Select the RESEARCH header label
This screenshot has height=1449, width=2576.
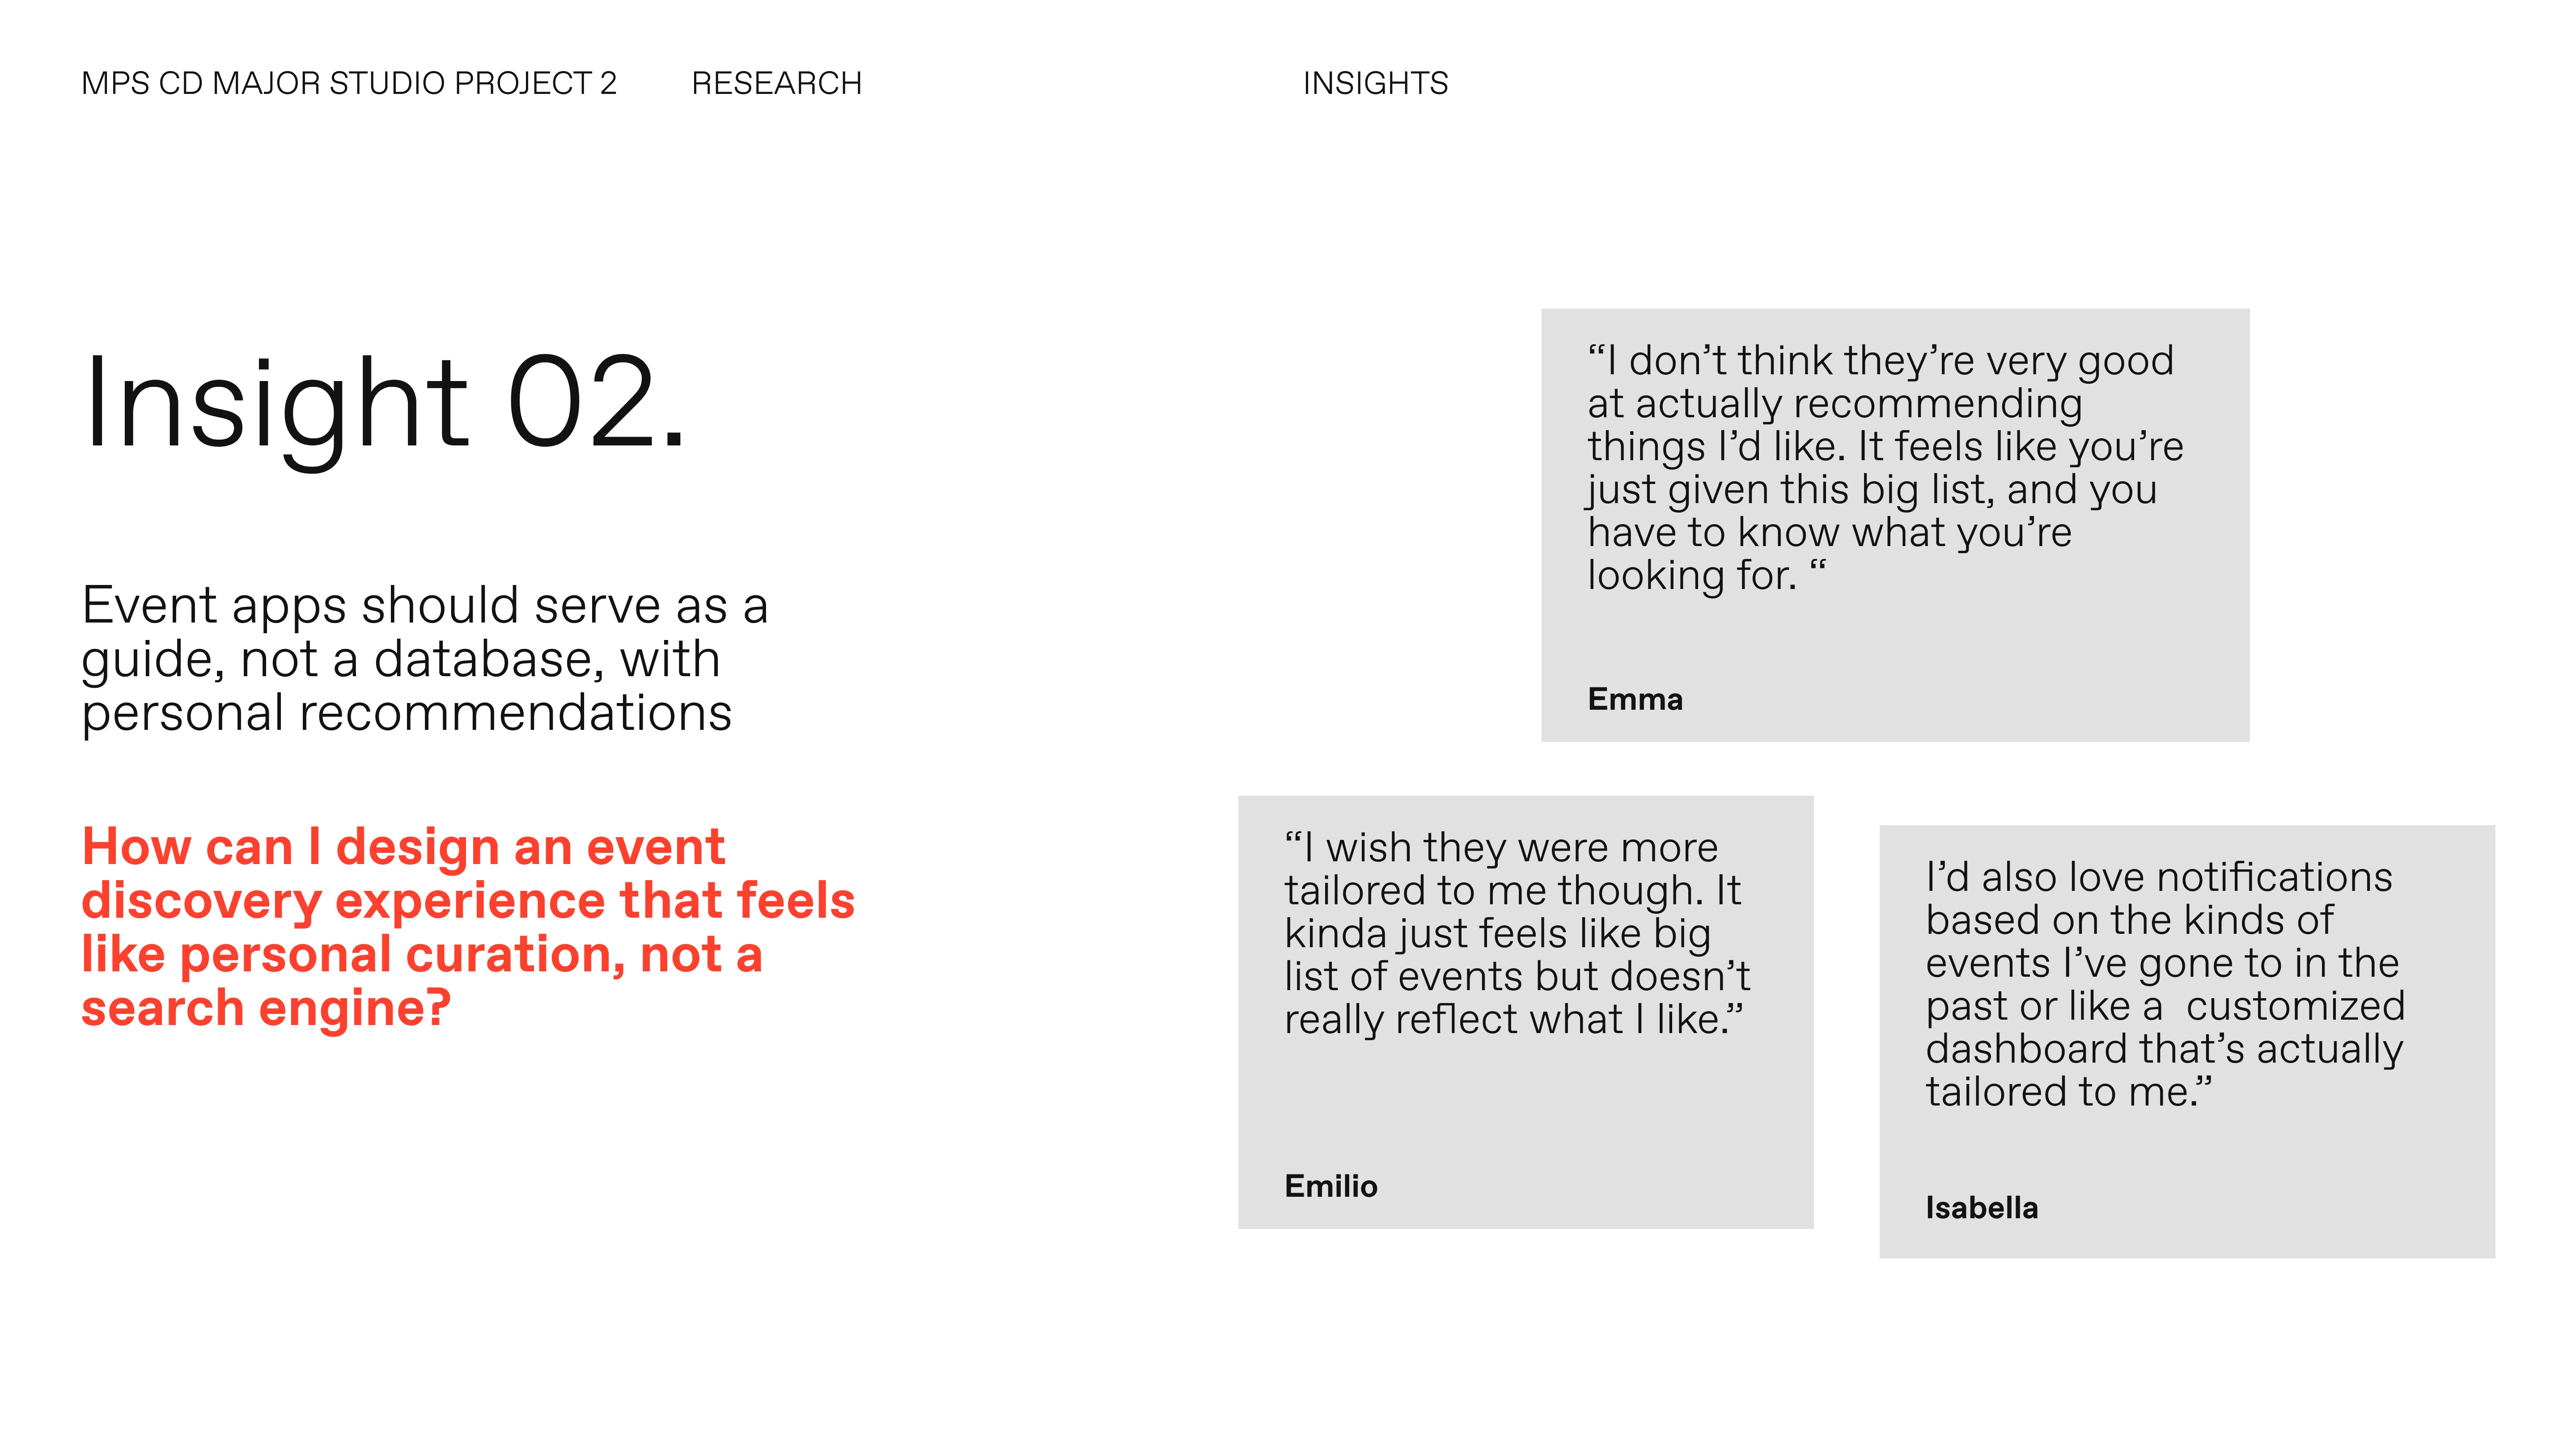pyautogui.click(x=776, y=83)
